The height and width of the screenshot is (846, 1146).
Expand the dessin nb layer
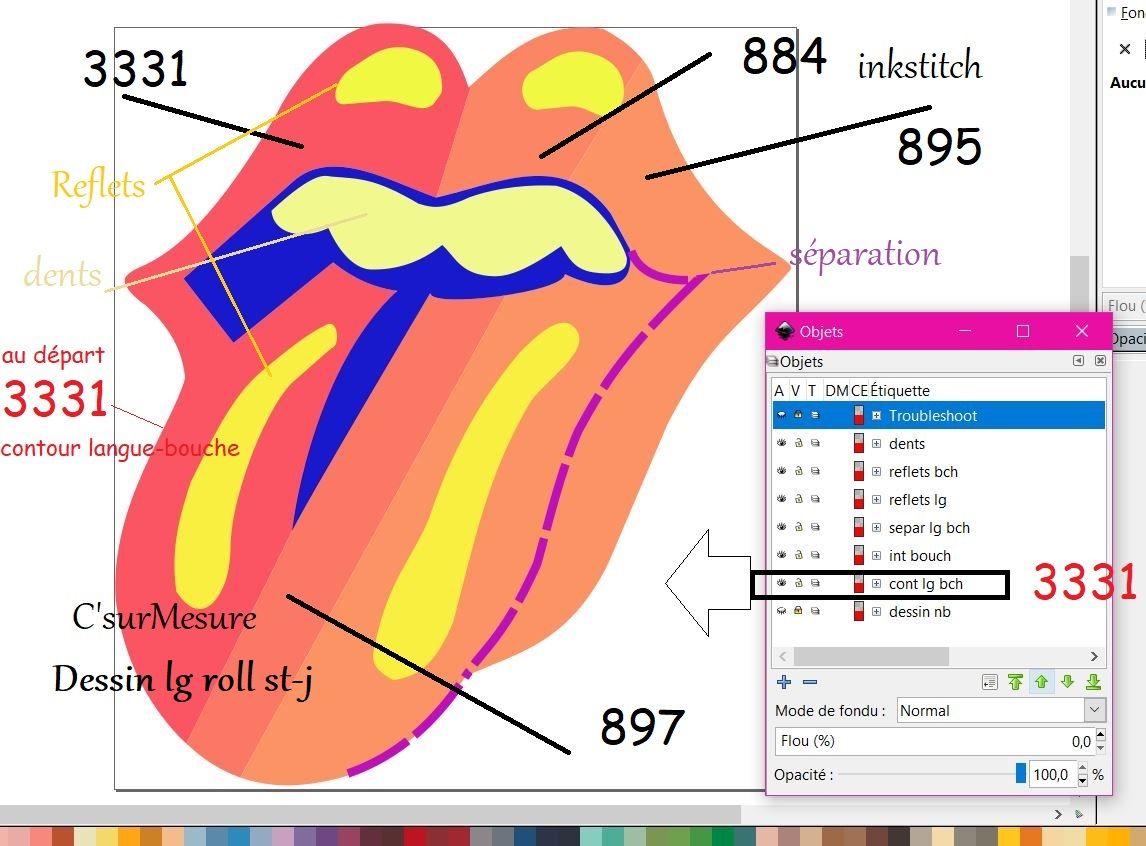pos(876,611)
